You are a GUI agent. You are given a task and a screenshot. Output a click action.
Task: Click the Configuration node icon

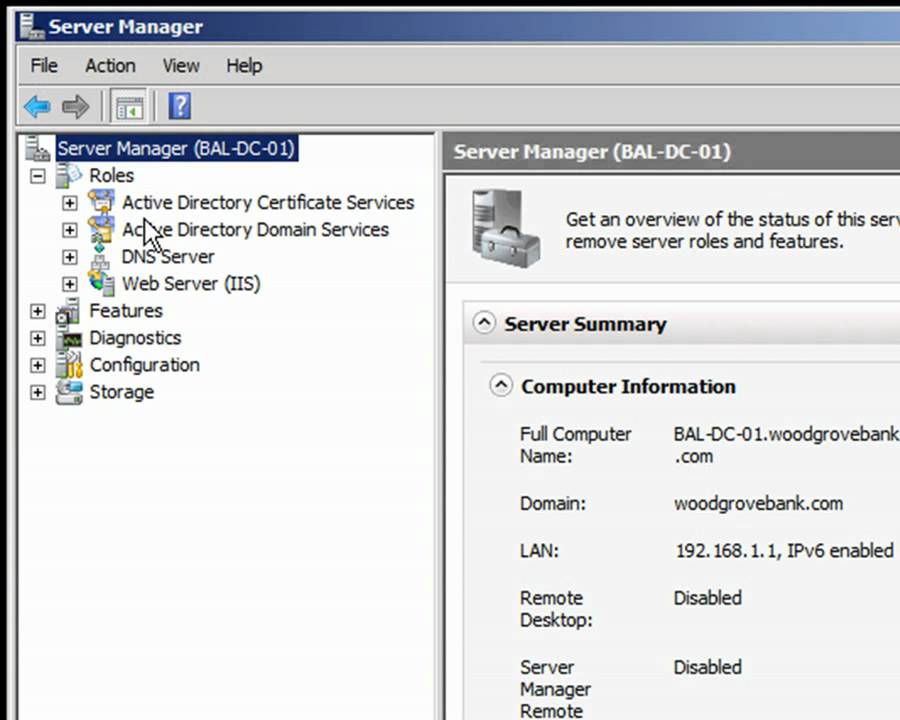[x=69, y=365]
